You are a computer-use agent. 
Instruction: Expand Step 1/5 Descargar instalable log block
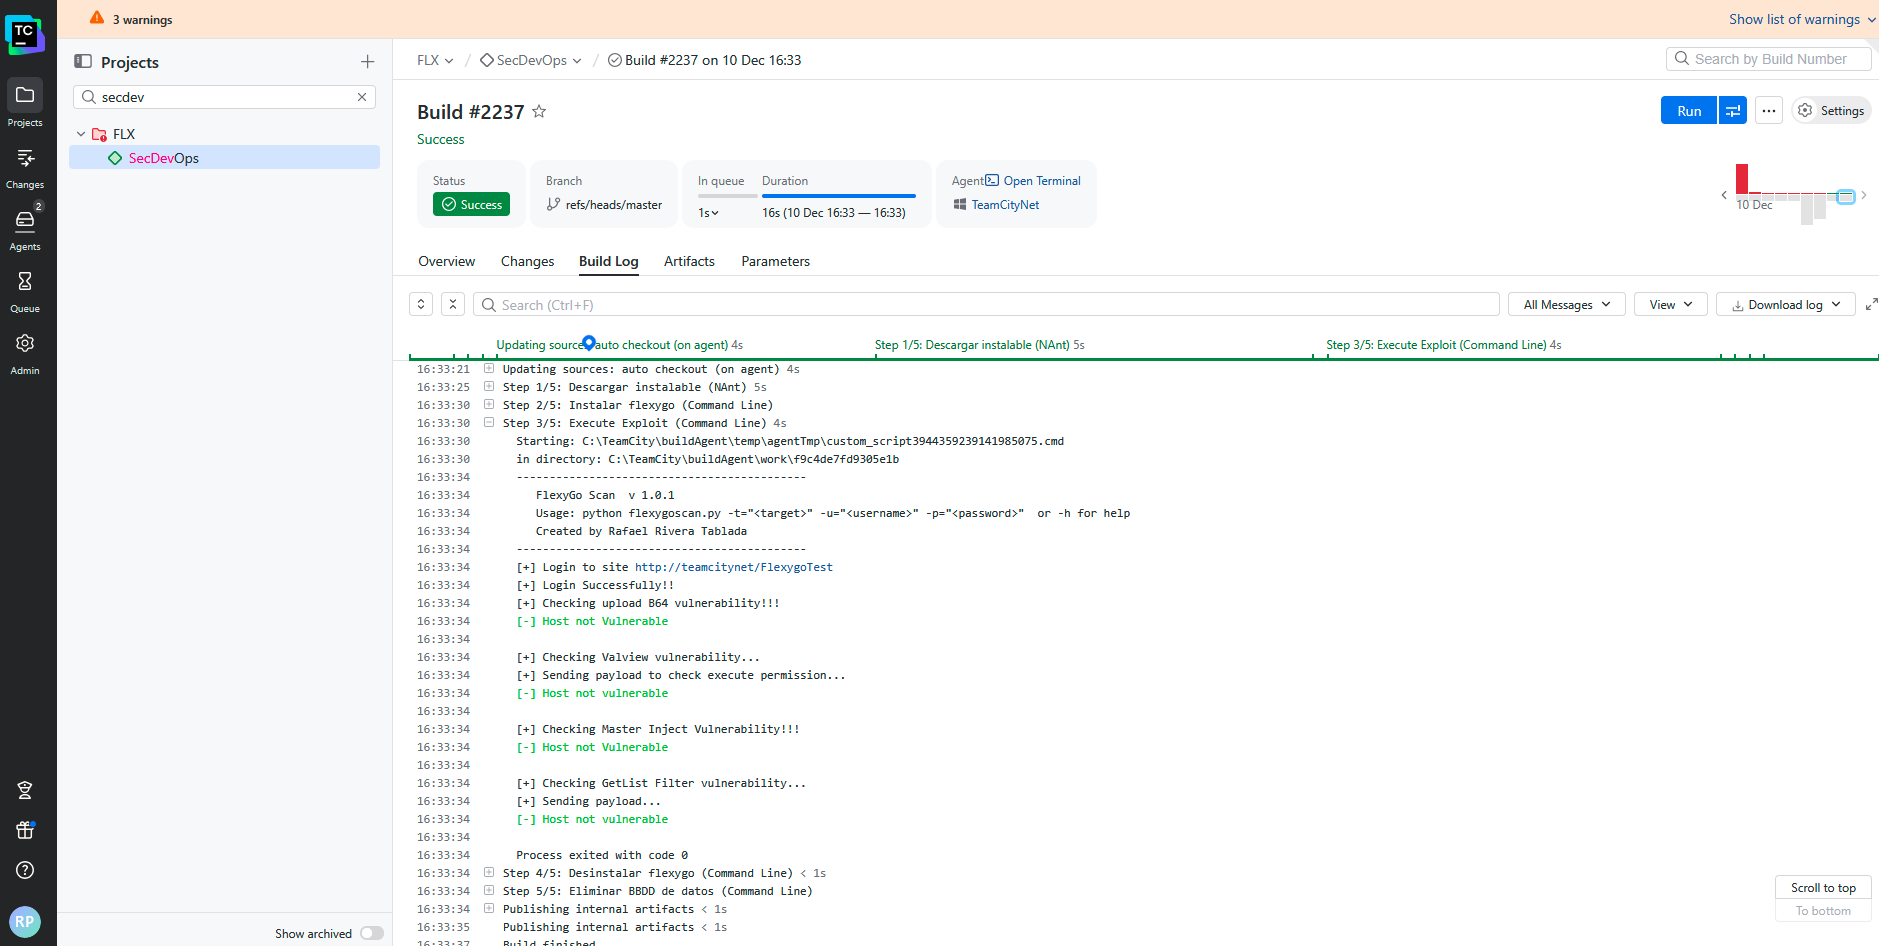click(489, 387)
